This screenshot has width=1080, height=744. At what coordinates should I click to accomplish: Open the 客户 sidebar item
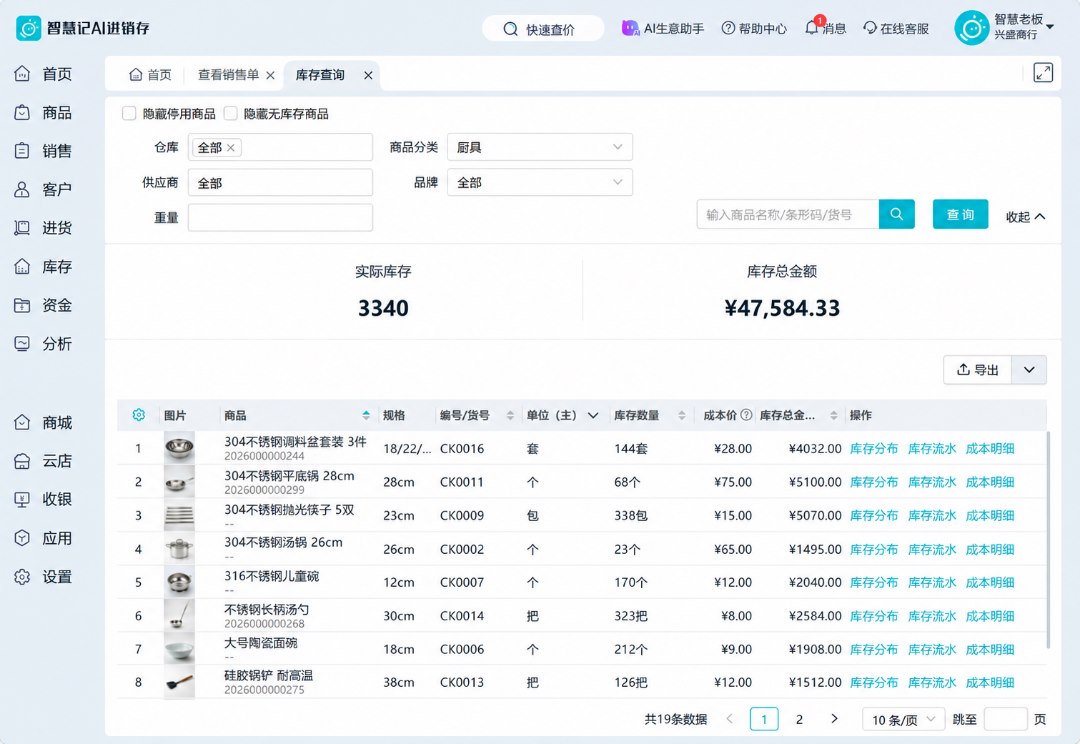[43, 189]
